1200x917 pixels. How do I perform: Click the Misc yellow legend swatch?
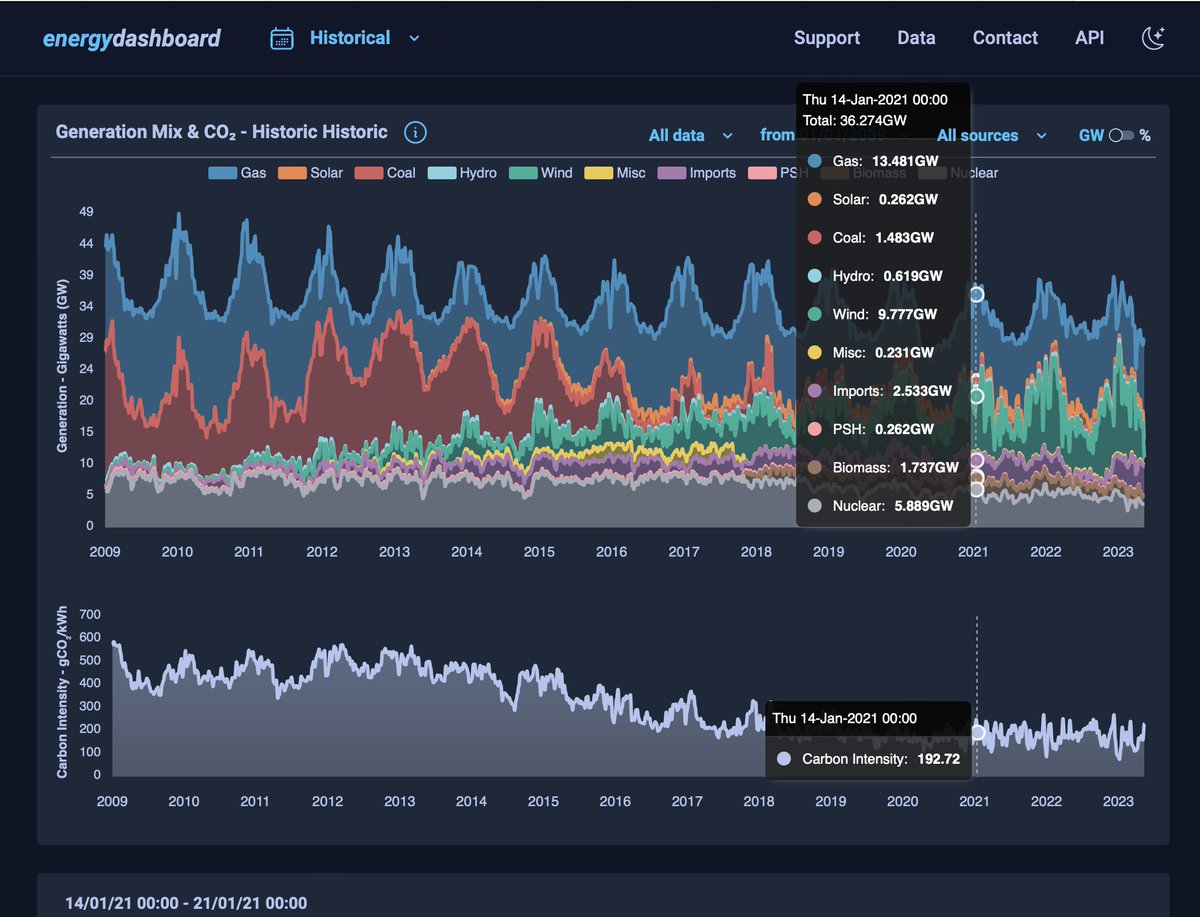click(x=598, y=173)
